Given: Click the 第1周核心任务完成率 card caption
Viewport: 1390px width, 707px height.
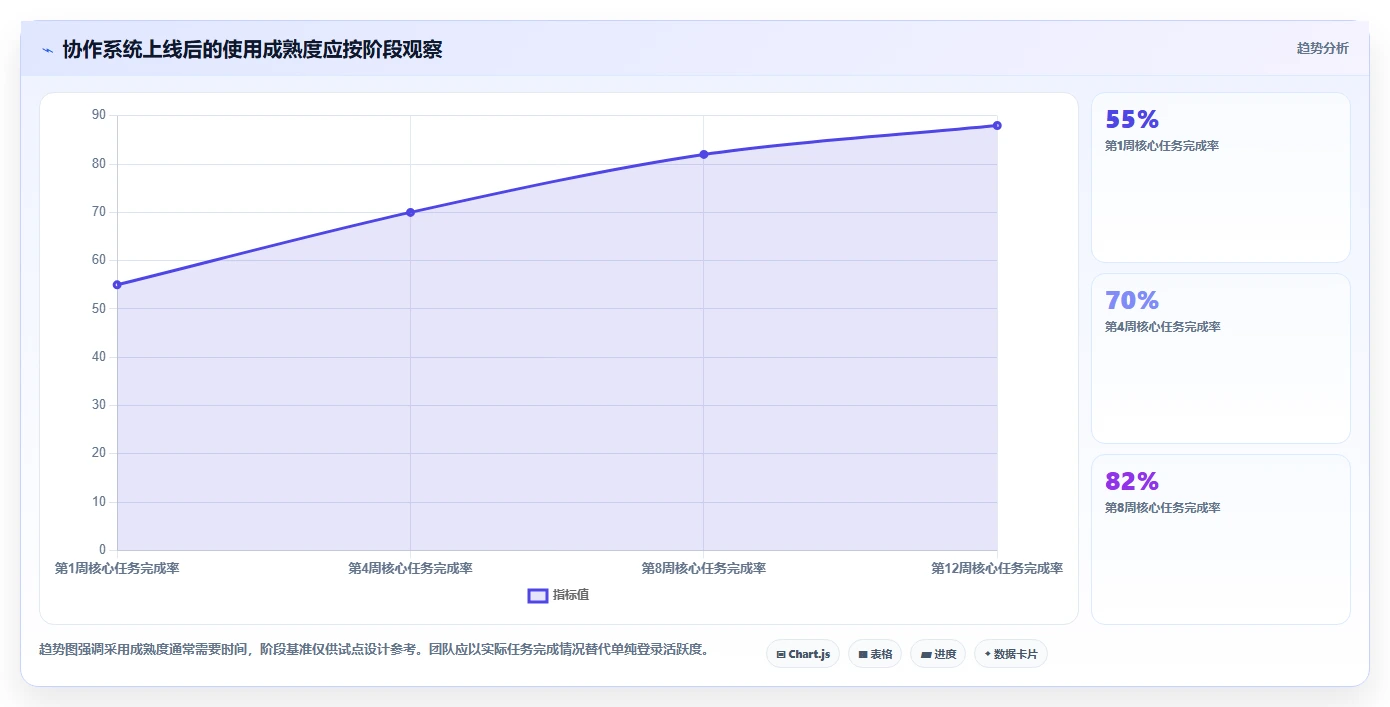Looking at the screenshot, I should (1162, 146).
